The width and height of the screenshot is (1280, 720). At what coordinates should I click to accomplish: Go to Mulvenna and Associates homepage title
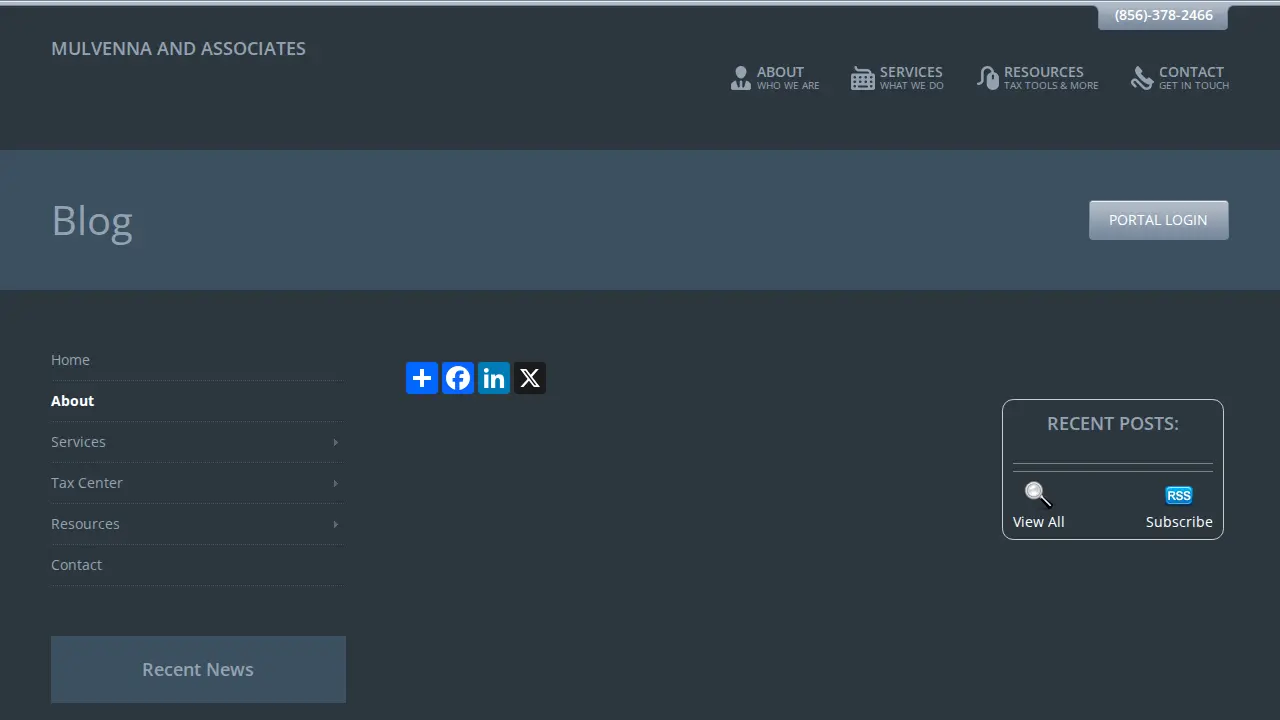(x=178, y=49)
